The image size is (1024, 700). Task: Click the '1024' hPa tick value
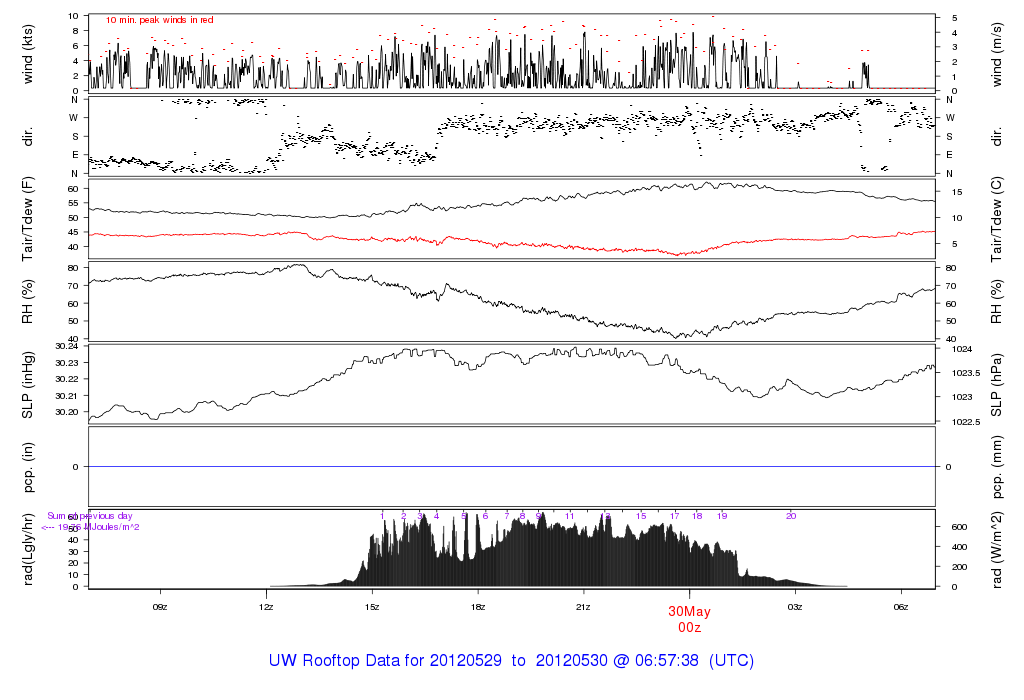(962, 349)
